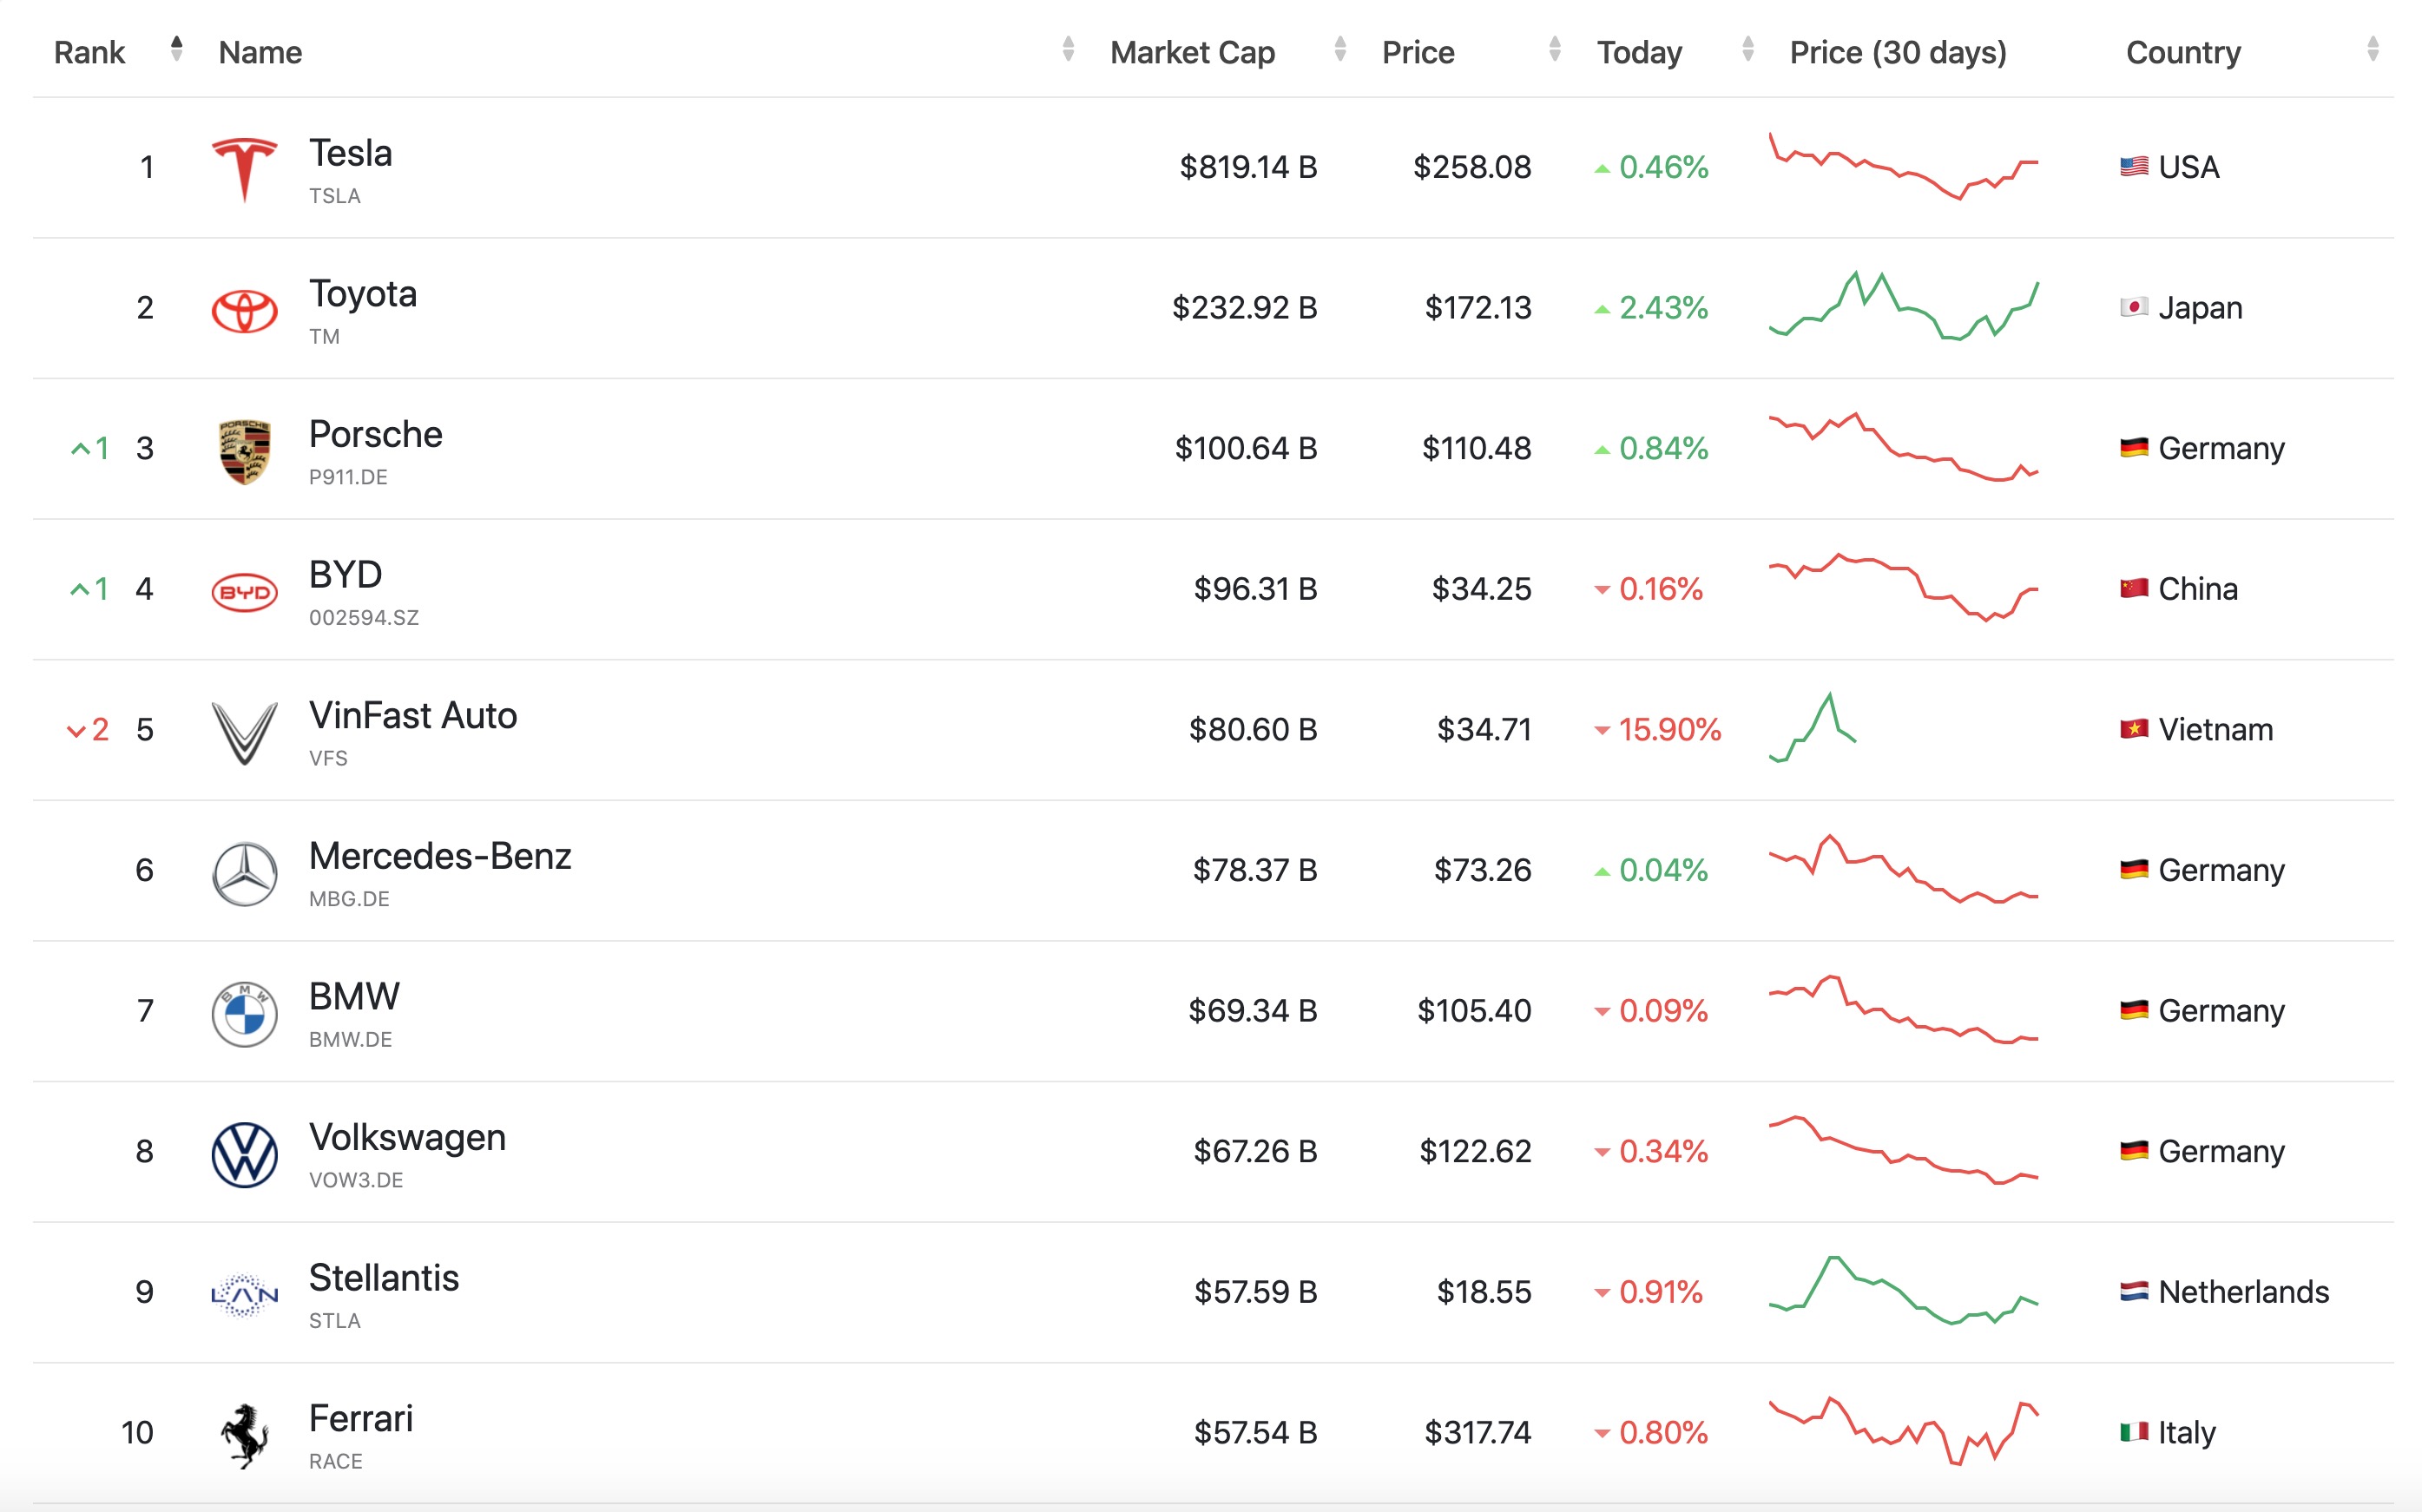Click Toyota's 30-day price chart

[x=1903, y=306]
